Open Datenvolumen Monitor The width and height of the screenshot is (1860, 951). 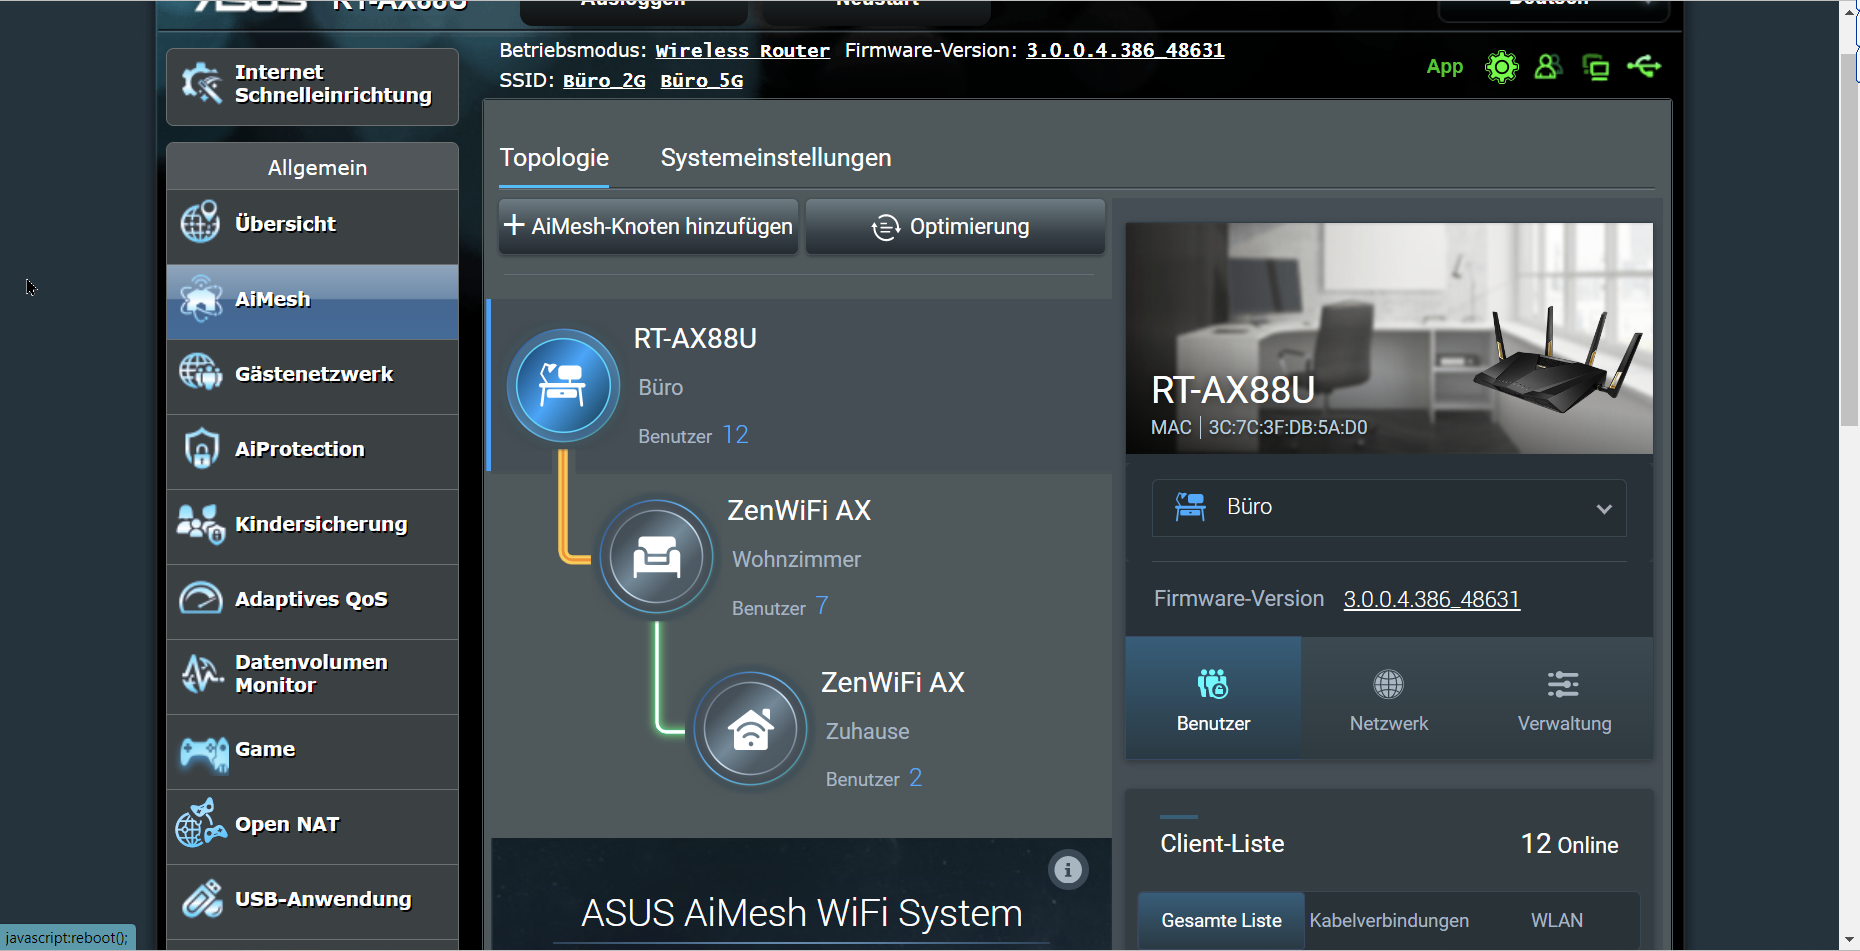click(312, 677)
